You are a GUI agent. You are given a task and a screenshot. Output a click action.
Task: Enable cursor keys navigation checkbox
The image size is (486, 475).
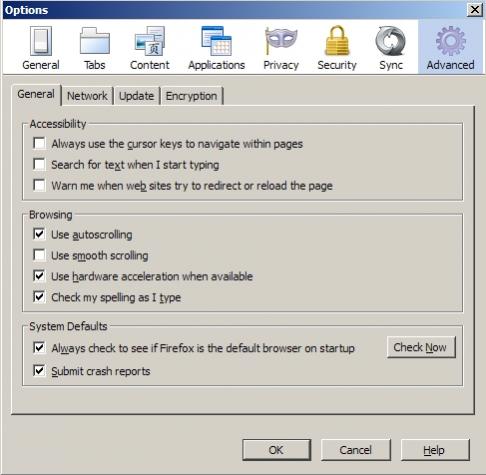39,144
